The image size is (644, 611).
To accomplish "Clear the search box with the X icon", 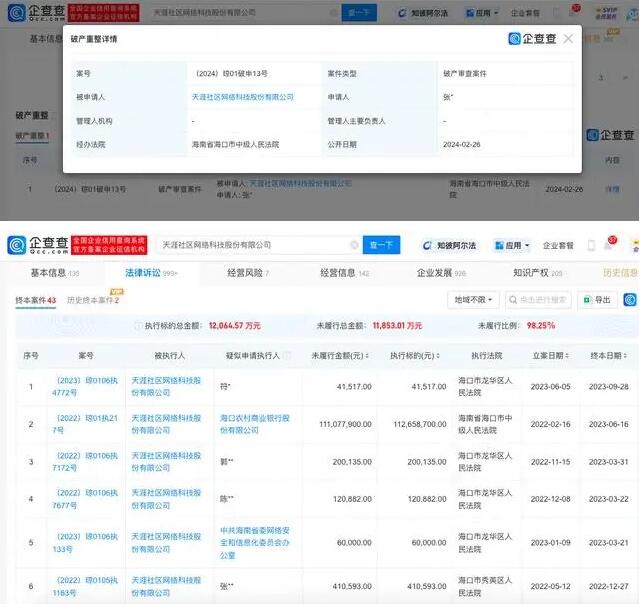I will tap(354, 245).
